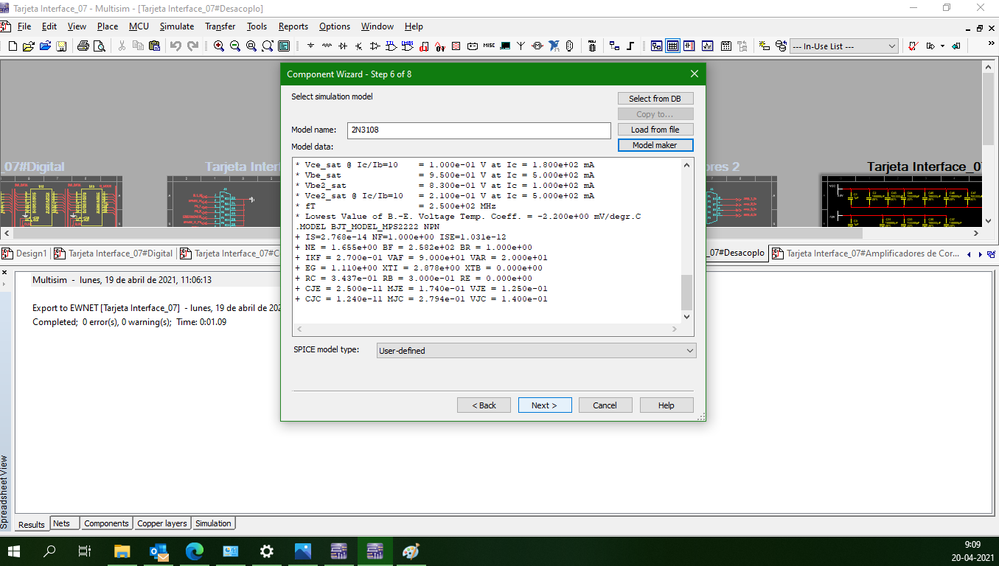
Task: Switch to the Nets tab
Action: click(62, 523)
